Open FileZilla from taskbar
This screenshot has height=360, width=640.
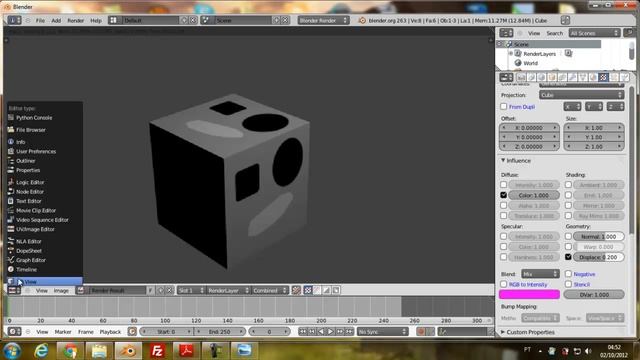click(x=157, y=350)
